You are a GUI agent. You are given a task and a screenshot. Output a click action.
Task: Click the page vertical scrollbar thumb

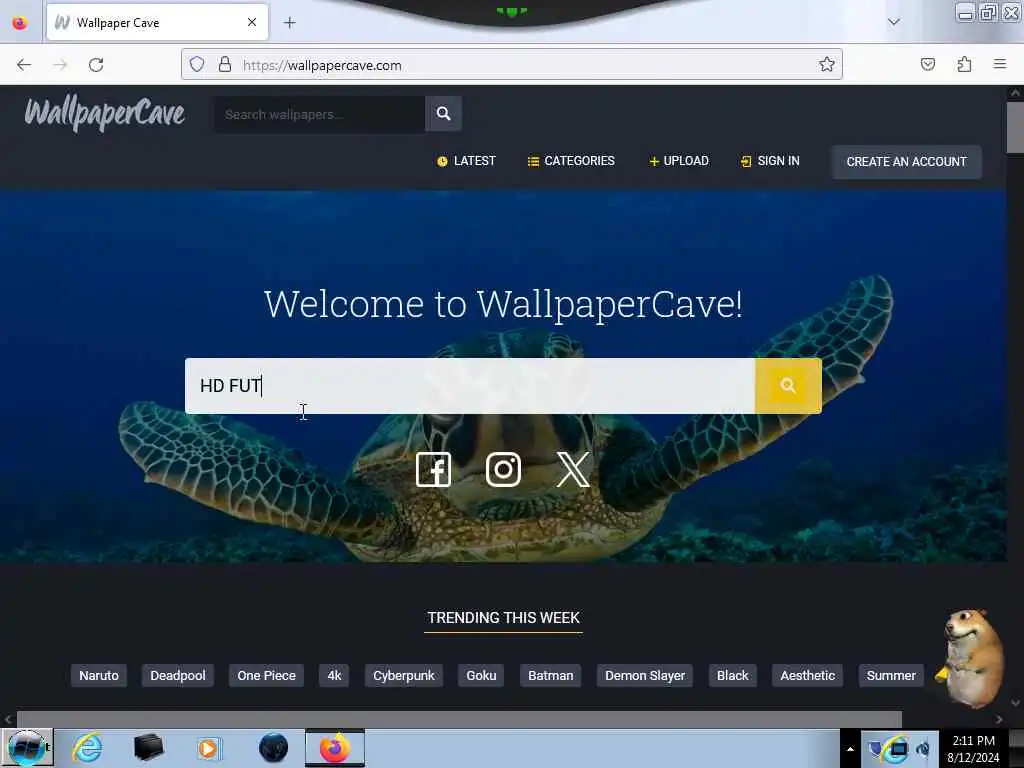tap(1015, 127)
